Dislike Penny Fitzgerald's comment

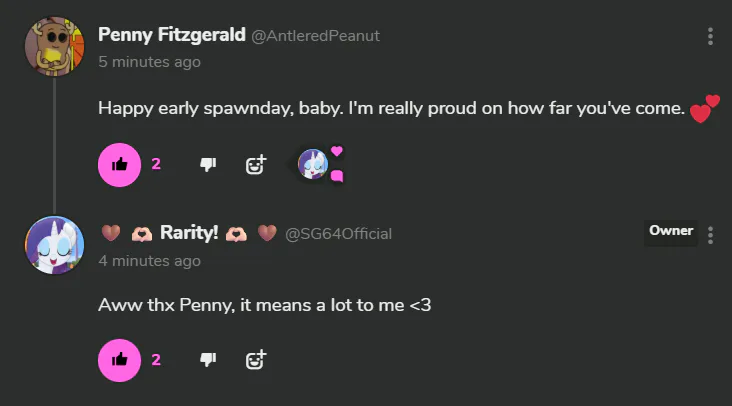point(208,165)
